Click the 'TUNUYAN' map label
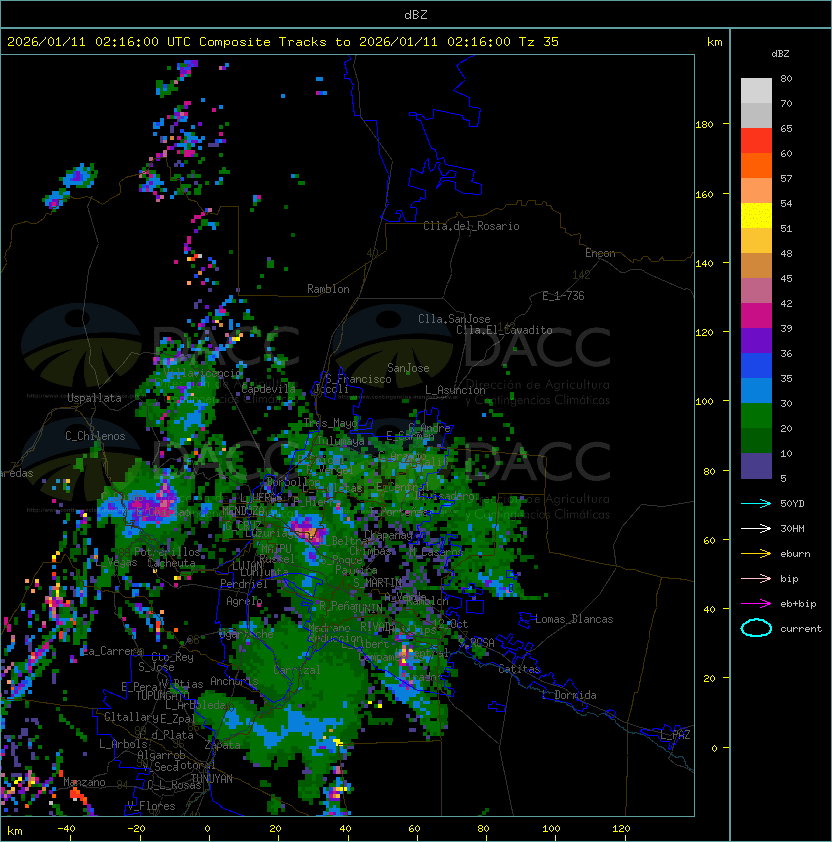832x842 pixels. [212, 779]
